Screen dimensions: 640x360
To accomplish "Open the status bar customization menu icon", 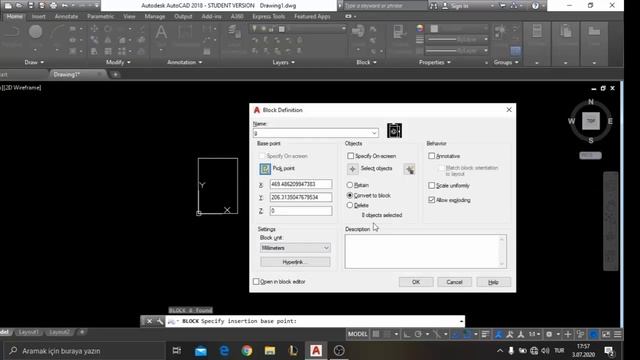I will tap(618, 334).
